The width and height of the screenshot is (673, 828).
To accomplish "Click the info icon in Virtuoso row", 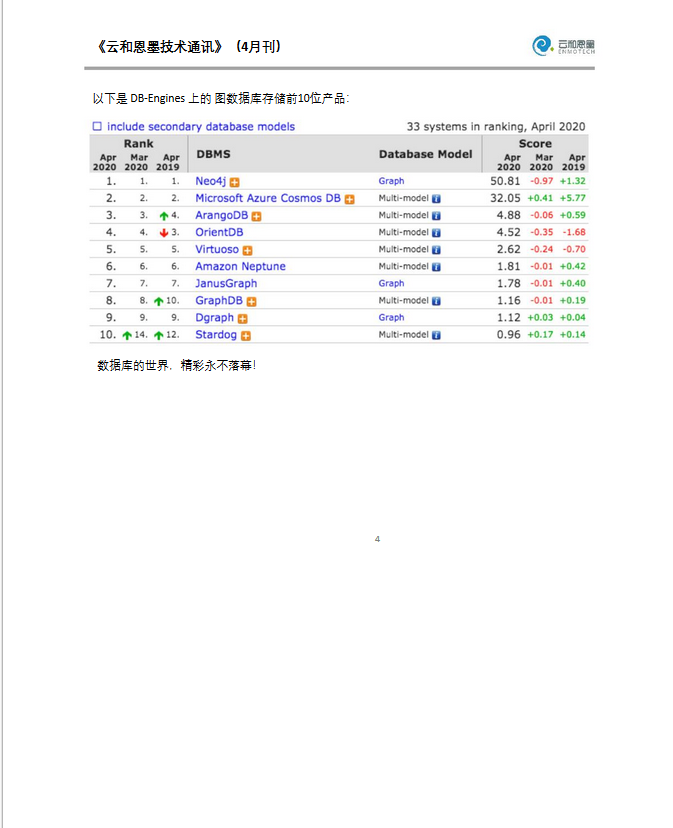I will point(436,250).
